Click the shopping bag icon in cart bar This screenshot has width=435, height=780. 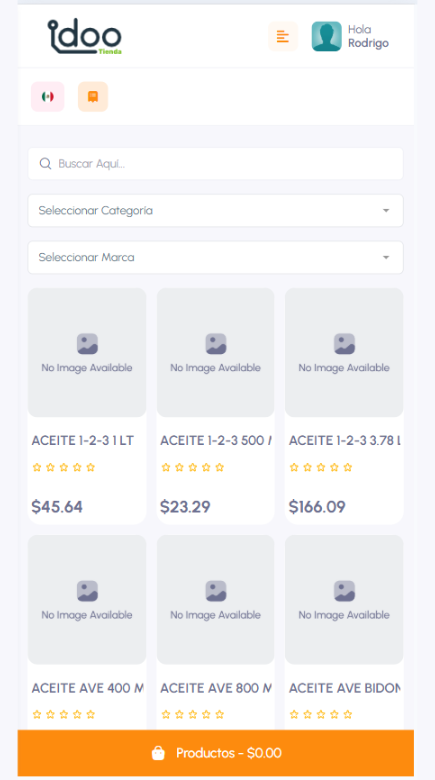[x=158, y=753]
